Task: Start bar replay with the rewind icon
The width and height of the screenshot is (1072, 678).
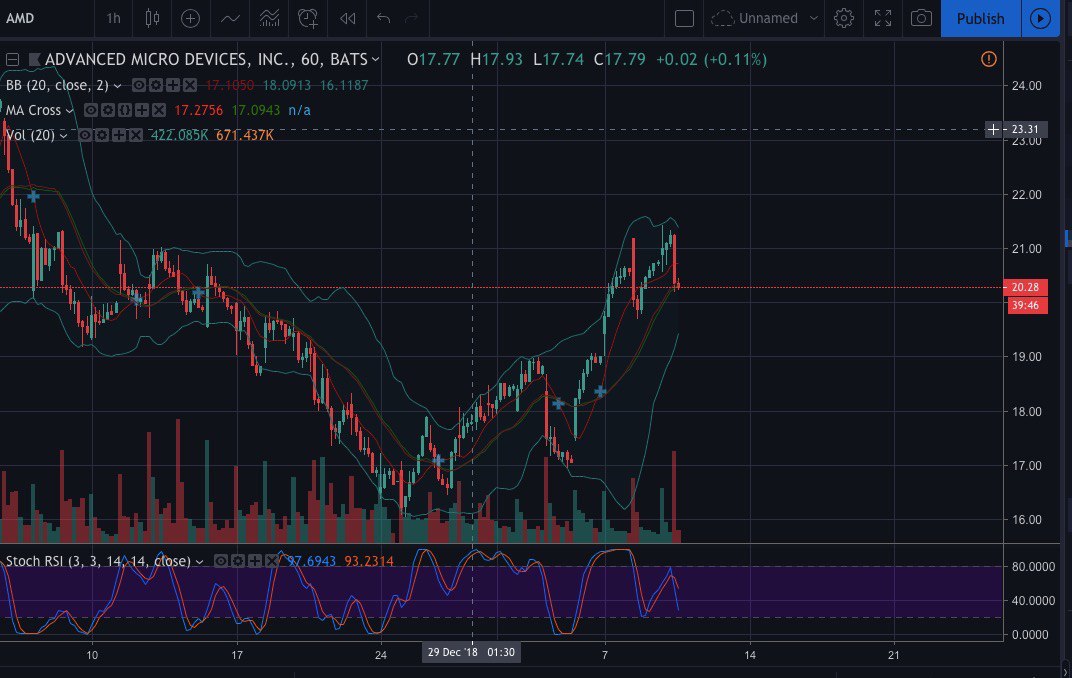Action: [347, 18]
